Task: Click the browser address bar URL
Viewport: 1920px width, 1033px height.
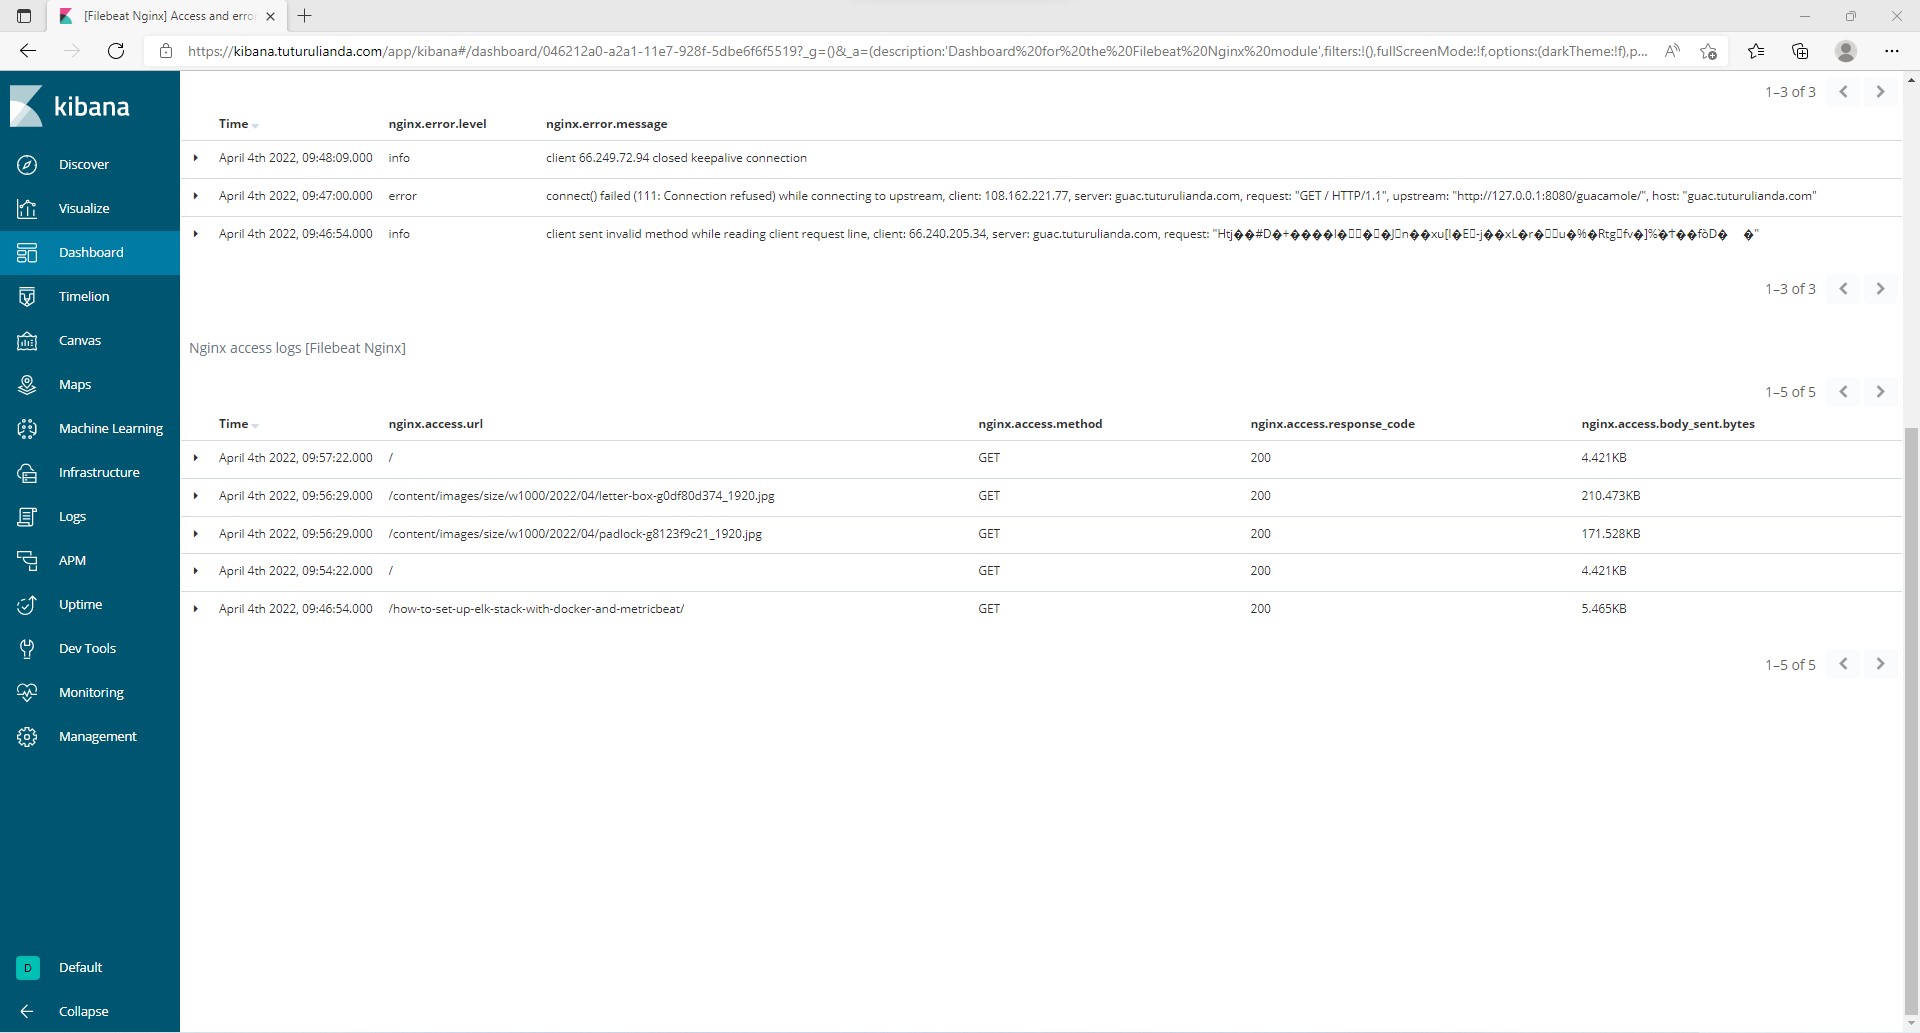Action: pos(917,51)
